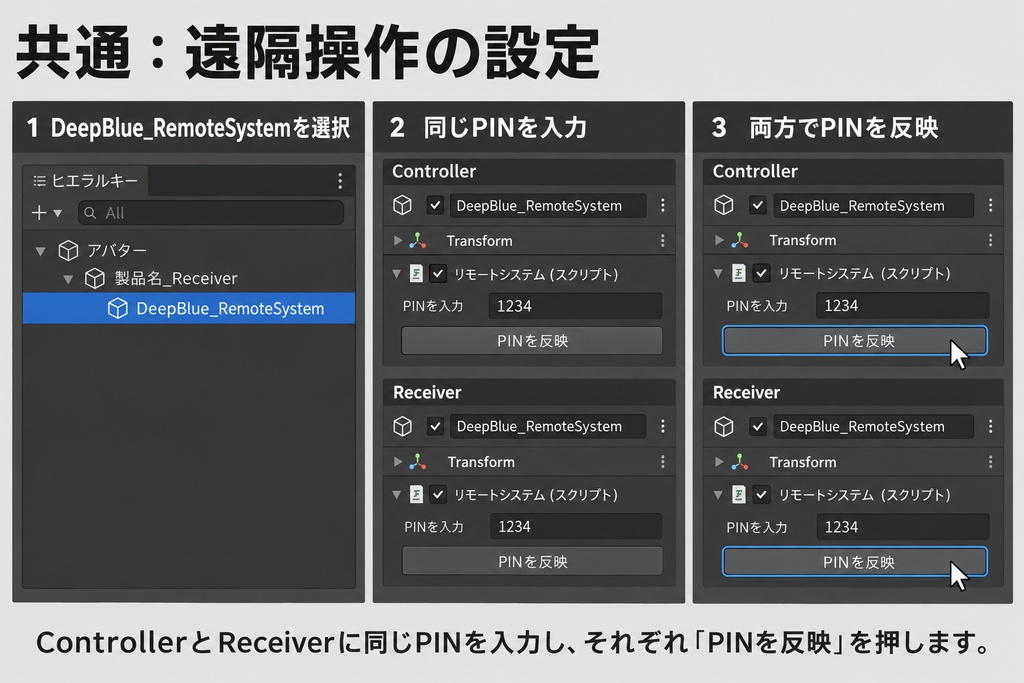
Task: Collapse the 製品名_Receiver tree node arrow
Action: click(68, 279)
